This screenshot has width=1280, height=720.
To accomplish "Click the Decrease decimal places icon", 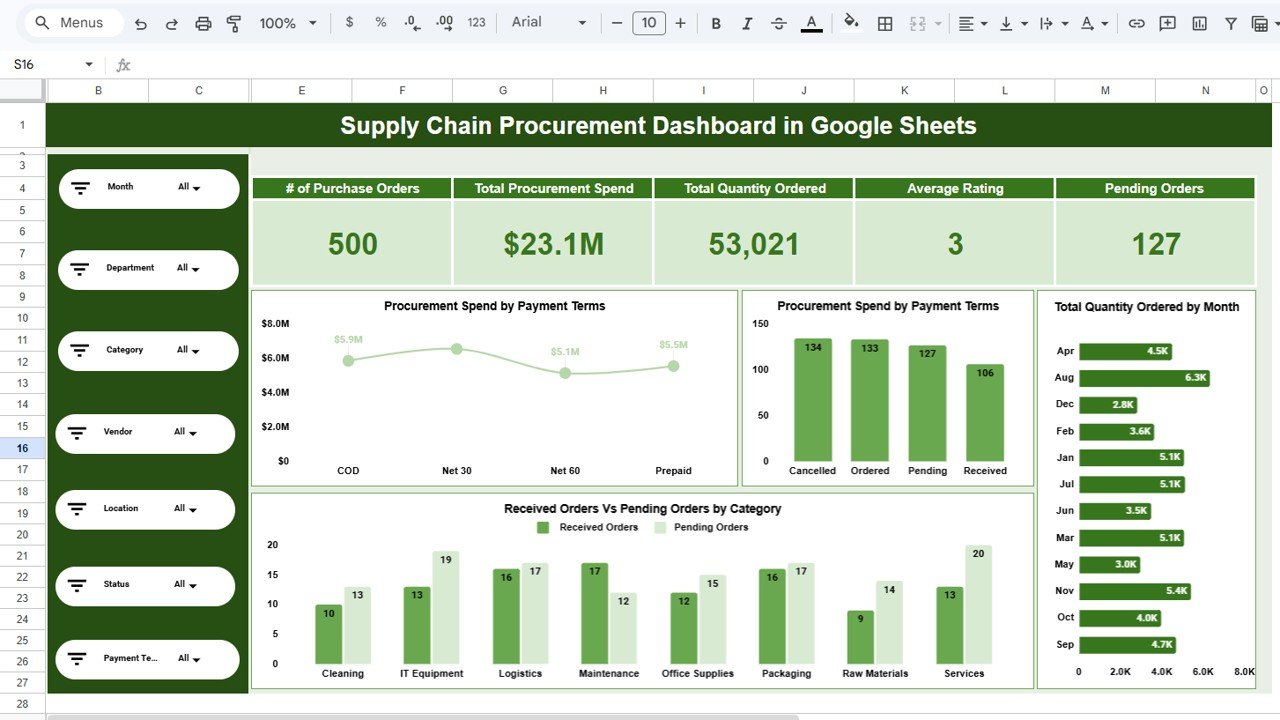I will 412,22.
